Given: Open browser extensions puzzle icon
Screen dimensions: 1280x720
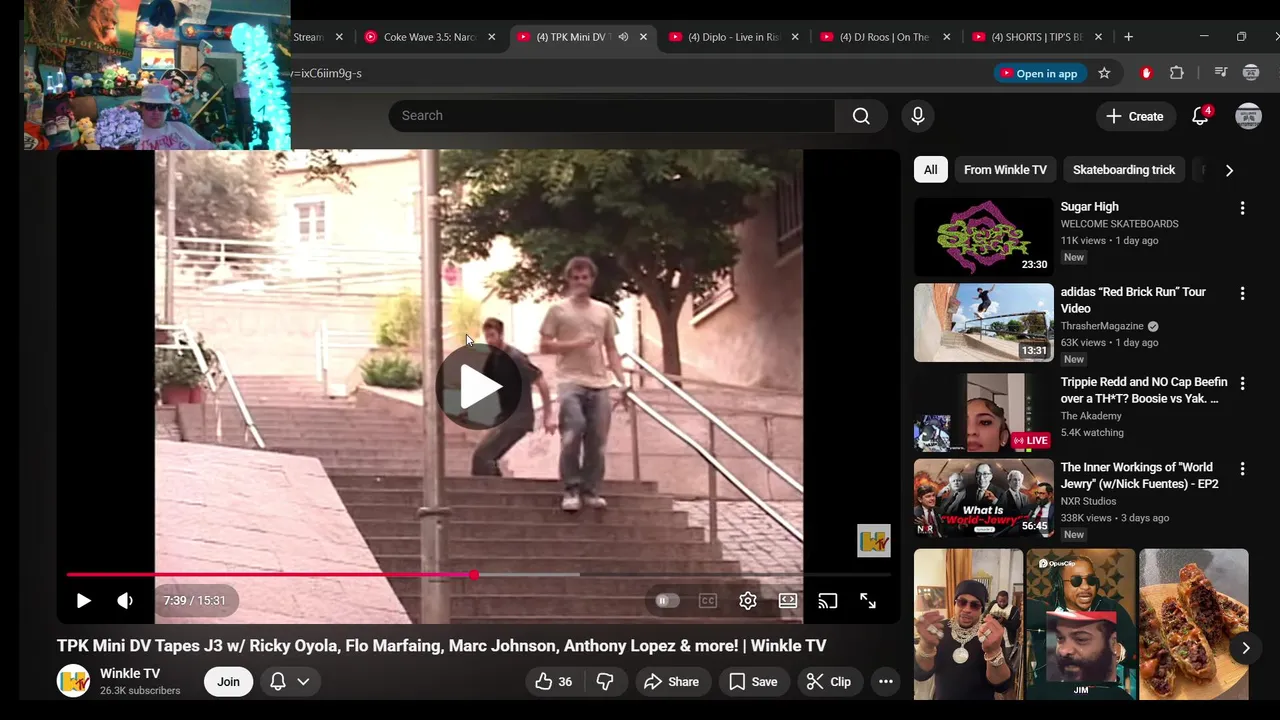Looking at the screenshot, I should tap(1177, 73).
